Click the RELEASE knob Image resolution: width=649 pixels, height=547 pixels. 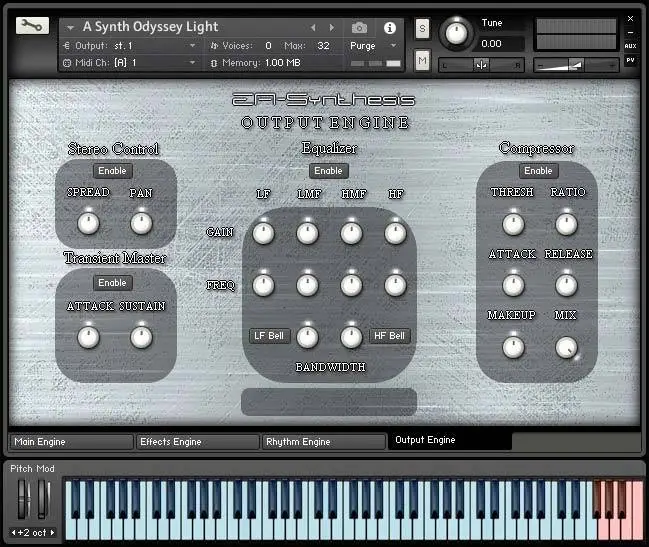click(566, 285)
